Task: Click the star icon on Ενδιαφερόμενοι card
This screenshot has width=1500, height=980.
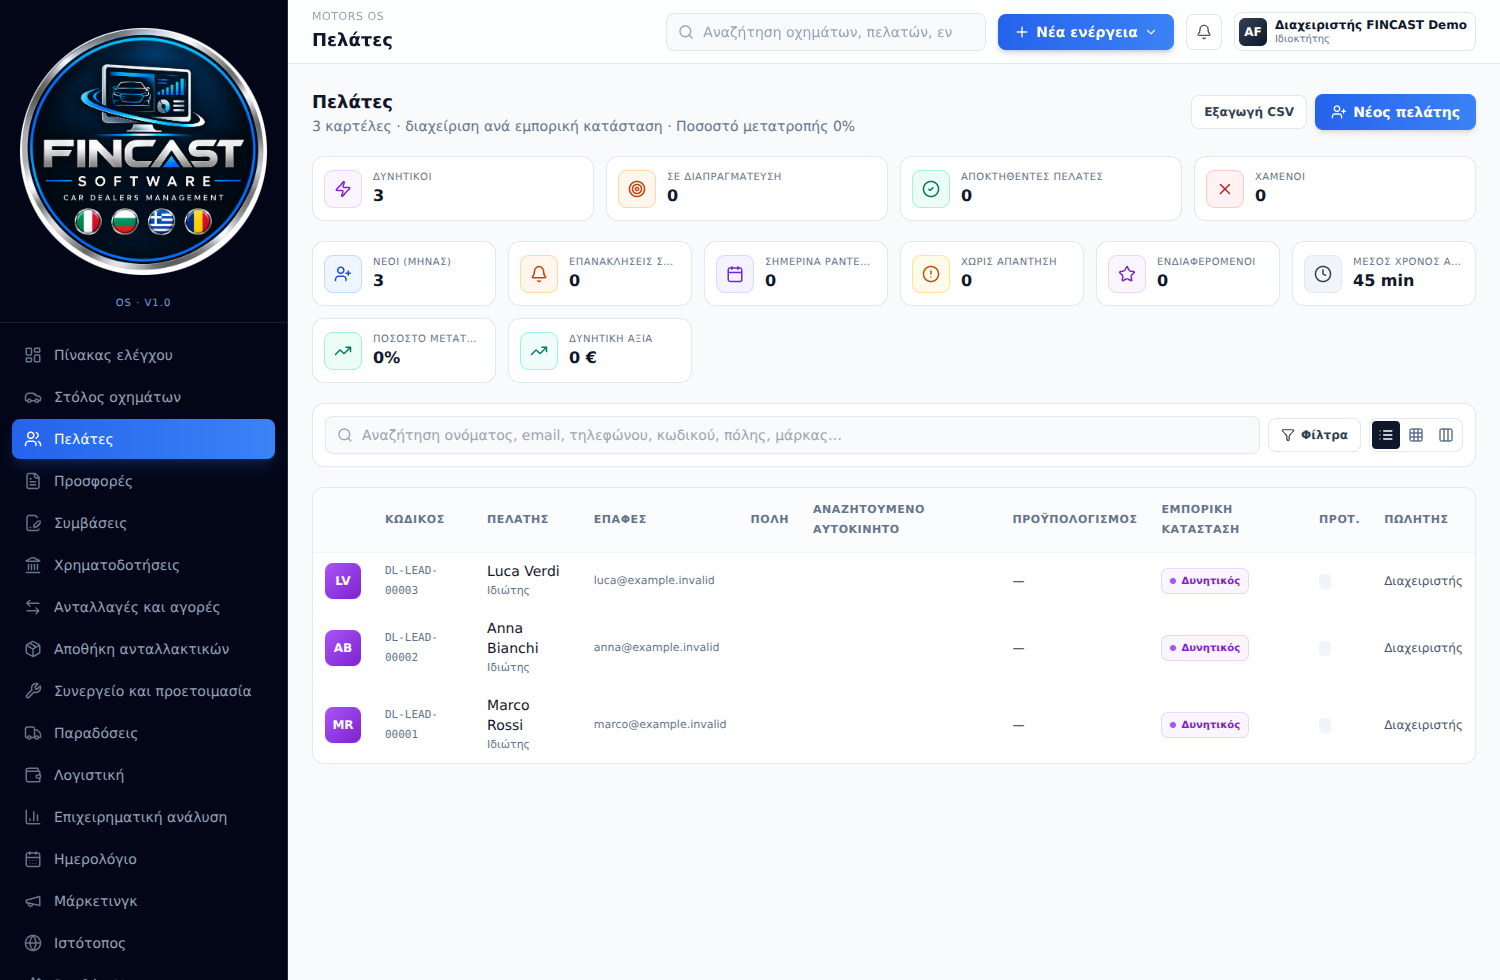Action: coord(1127,274)
